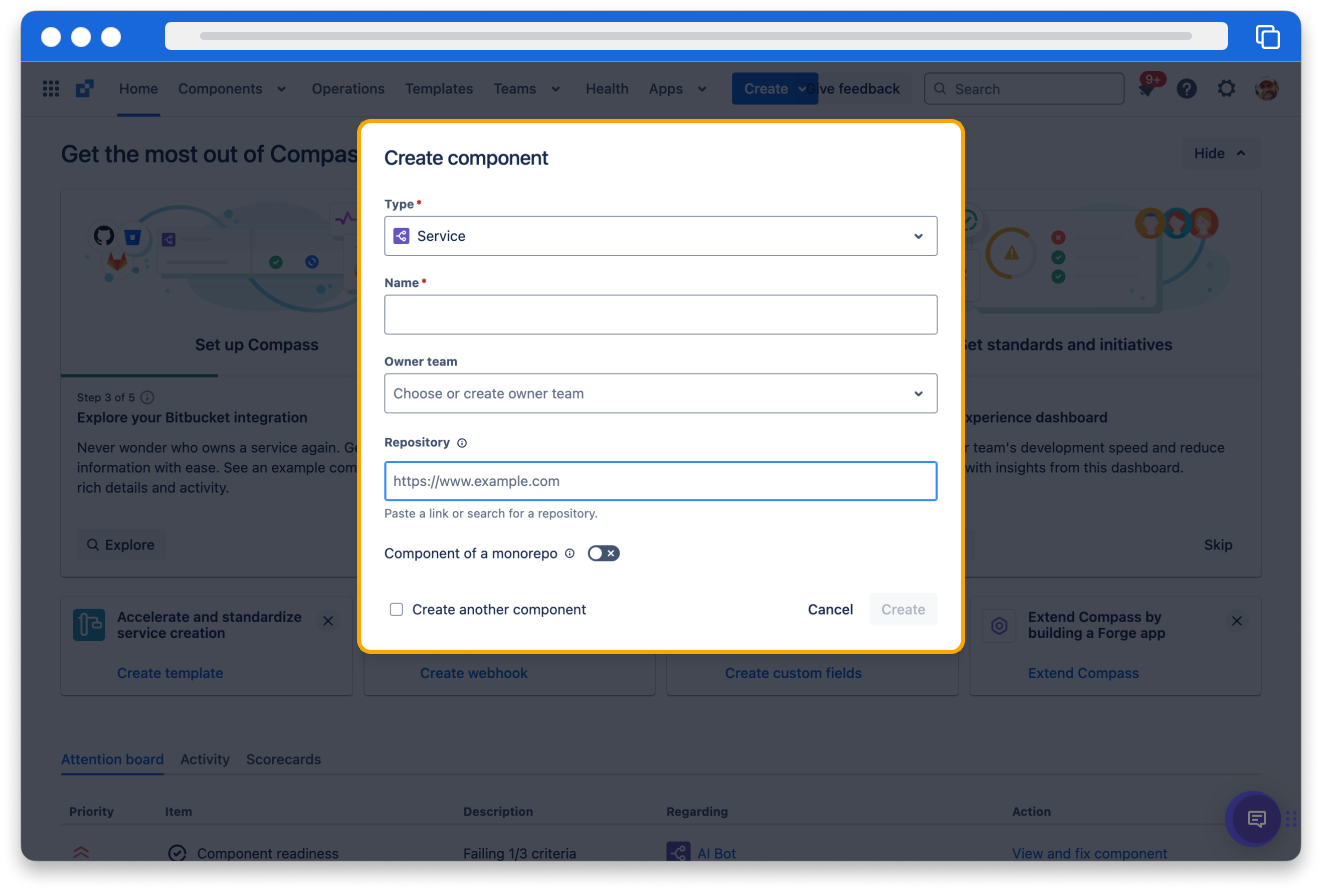
Task: Select the Attention board tab
Action: point(112,759)
